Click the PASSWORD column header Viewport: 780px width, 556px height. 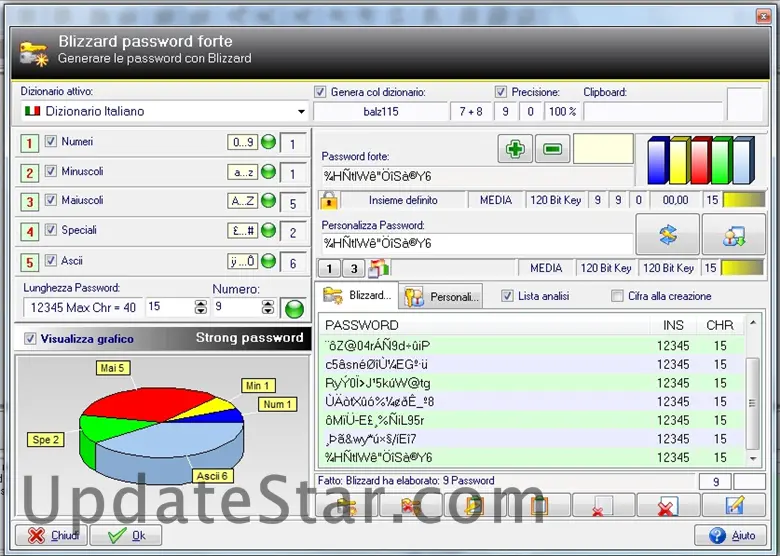pyautogui.click(x=485, y=325)
